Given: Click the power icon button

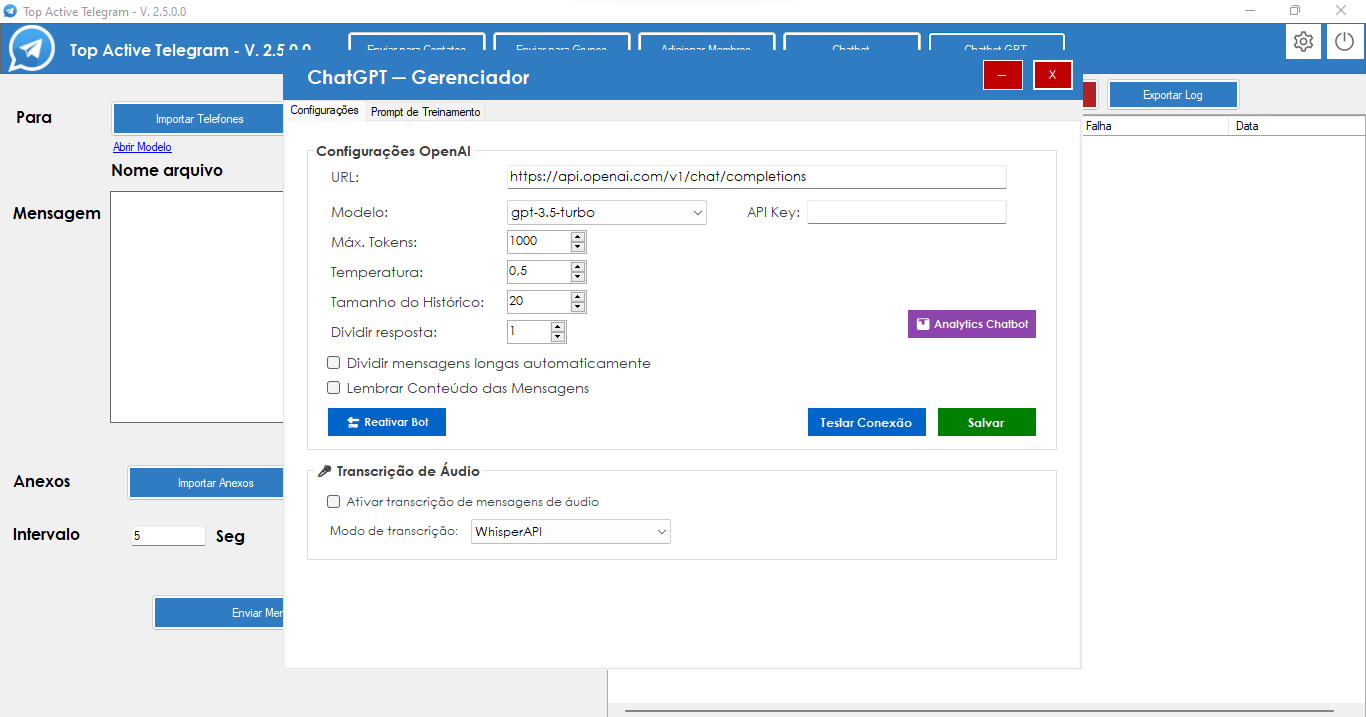Looking at the screenshot, I should coord(1345,42).
